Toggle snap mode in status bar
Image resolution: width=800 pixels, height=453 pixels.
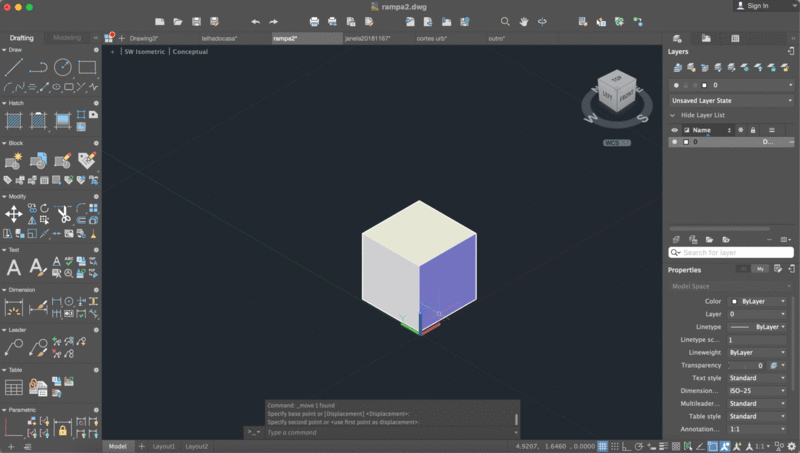(x=615, y=446)
